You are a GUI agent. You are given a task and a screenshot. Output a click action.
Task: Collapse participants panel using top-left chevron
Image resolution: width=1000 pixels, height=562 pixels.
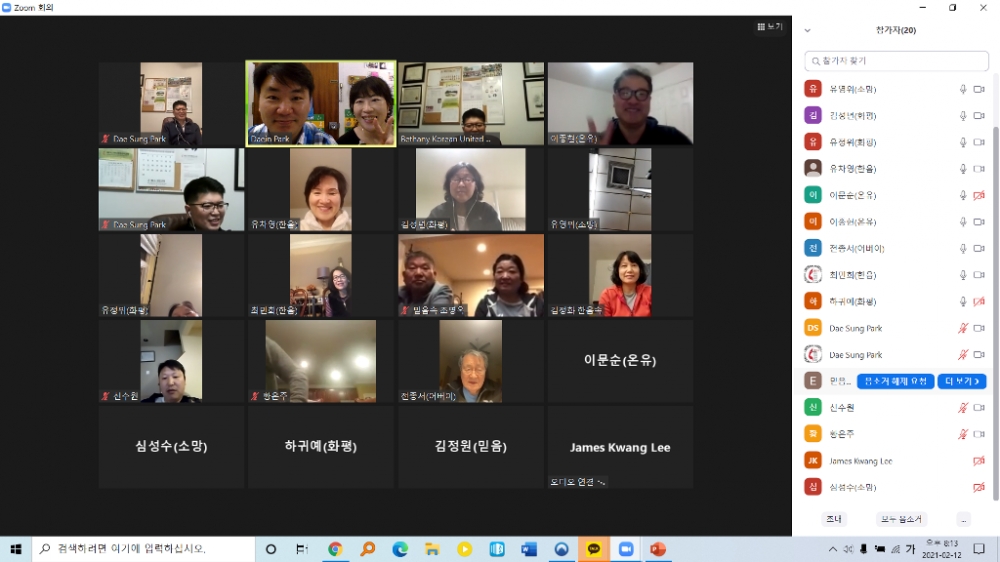(x=807, y=31)
